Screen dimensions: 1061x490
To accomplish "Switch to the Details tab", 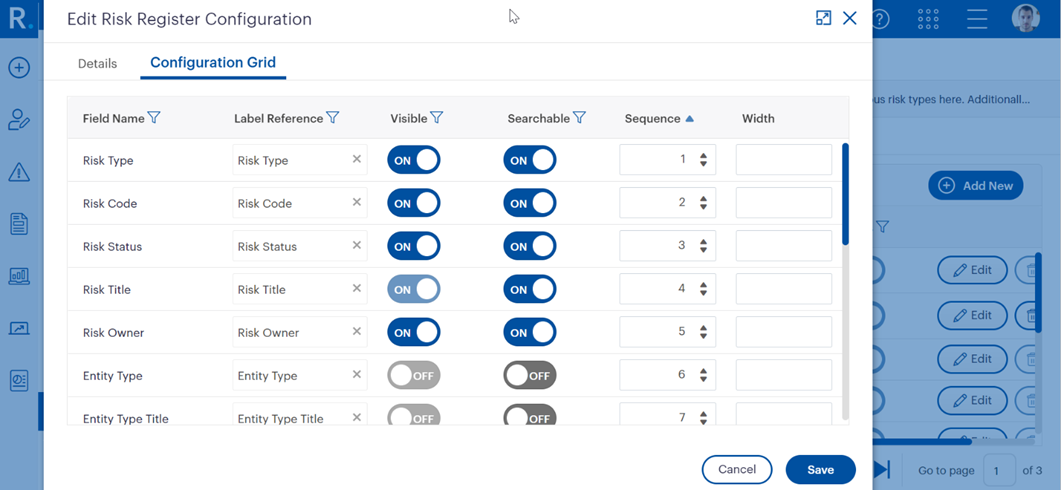I will (x=97, y=63).
